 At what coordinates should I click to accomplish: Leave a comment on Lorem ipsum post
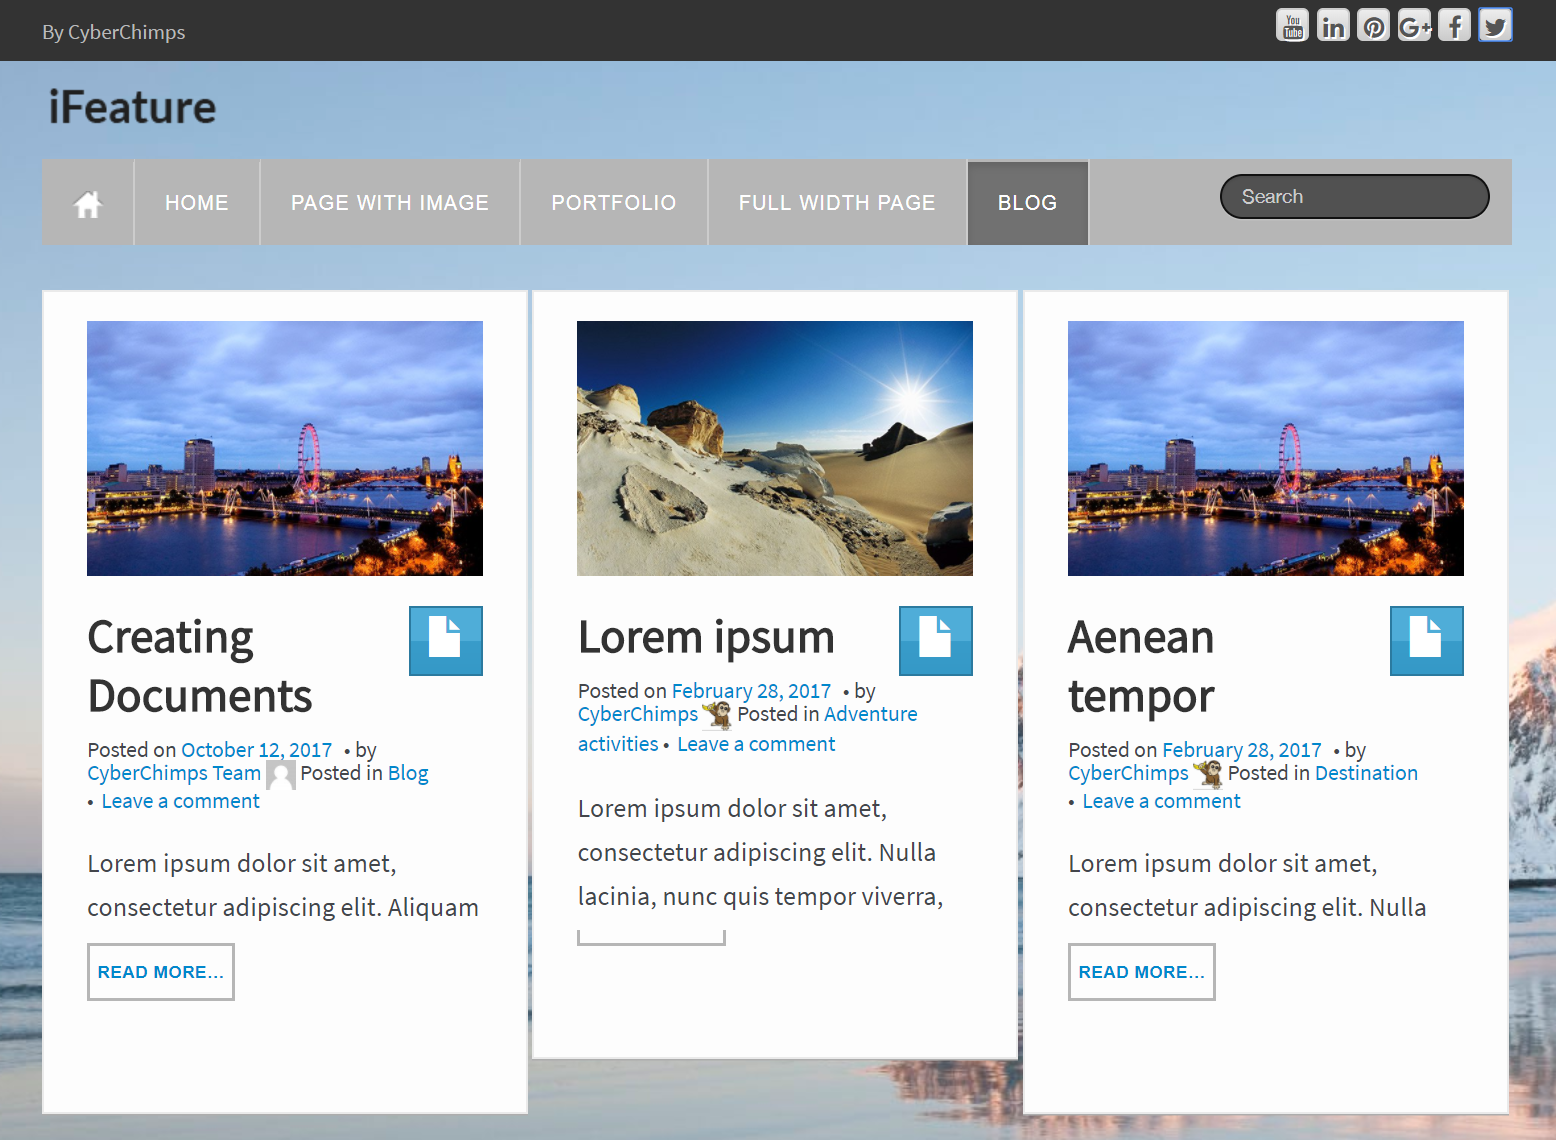[x=756, y=744]
